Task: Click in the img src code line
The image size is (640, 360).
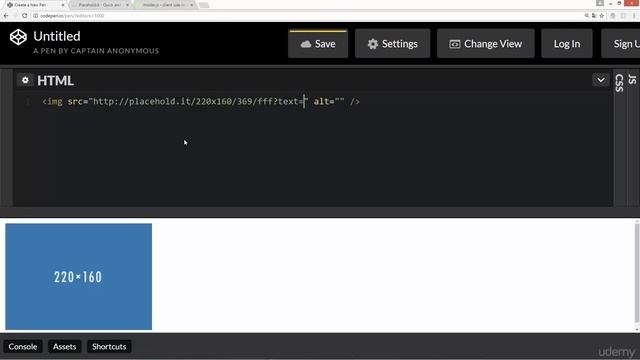Action: (x=201, y=102)
